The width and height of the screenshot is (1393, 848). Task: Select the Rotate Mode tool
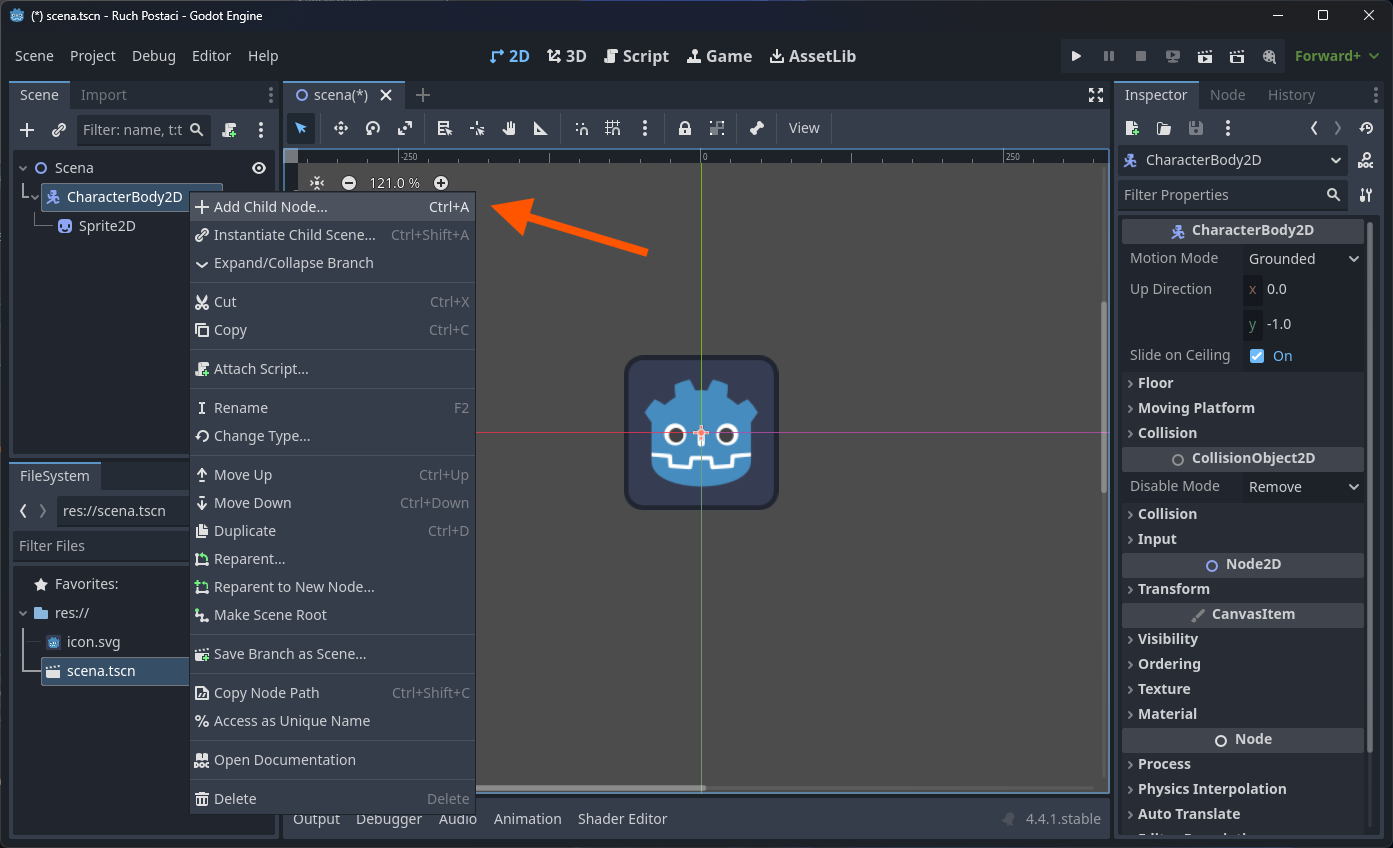pos(373,128)
